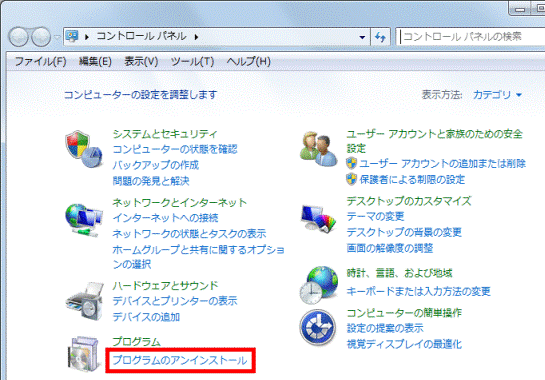
Task: Open ネットワークの状態とタスクの表示 link
Action: tap(189, 234)
